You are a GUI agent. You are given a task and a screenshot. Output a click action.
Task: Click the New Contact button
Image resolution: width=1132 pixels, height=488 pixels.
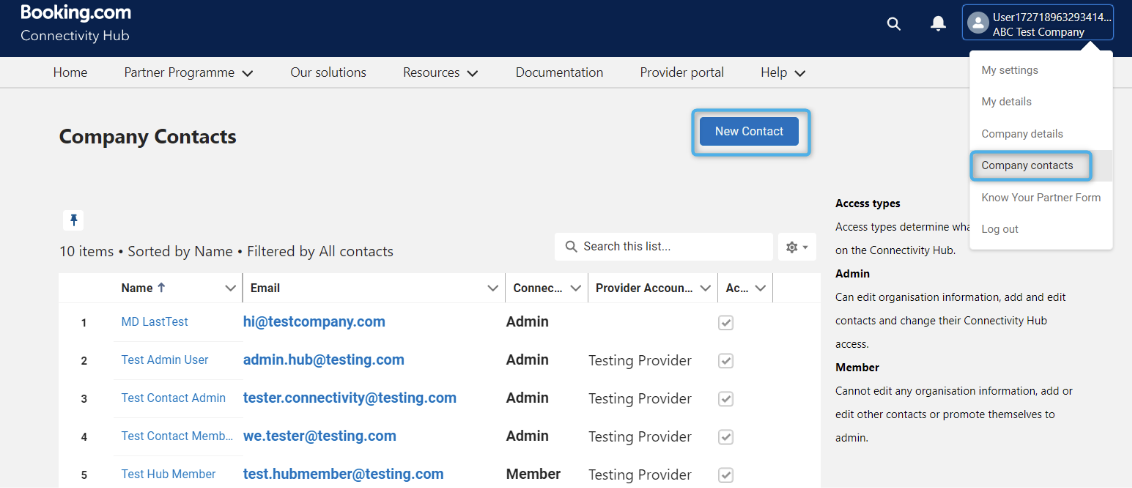coord(749,132)
